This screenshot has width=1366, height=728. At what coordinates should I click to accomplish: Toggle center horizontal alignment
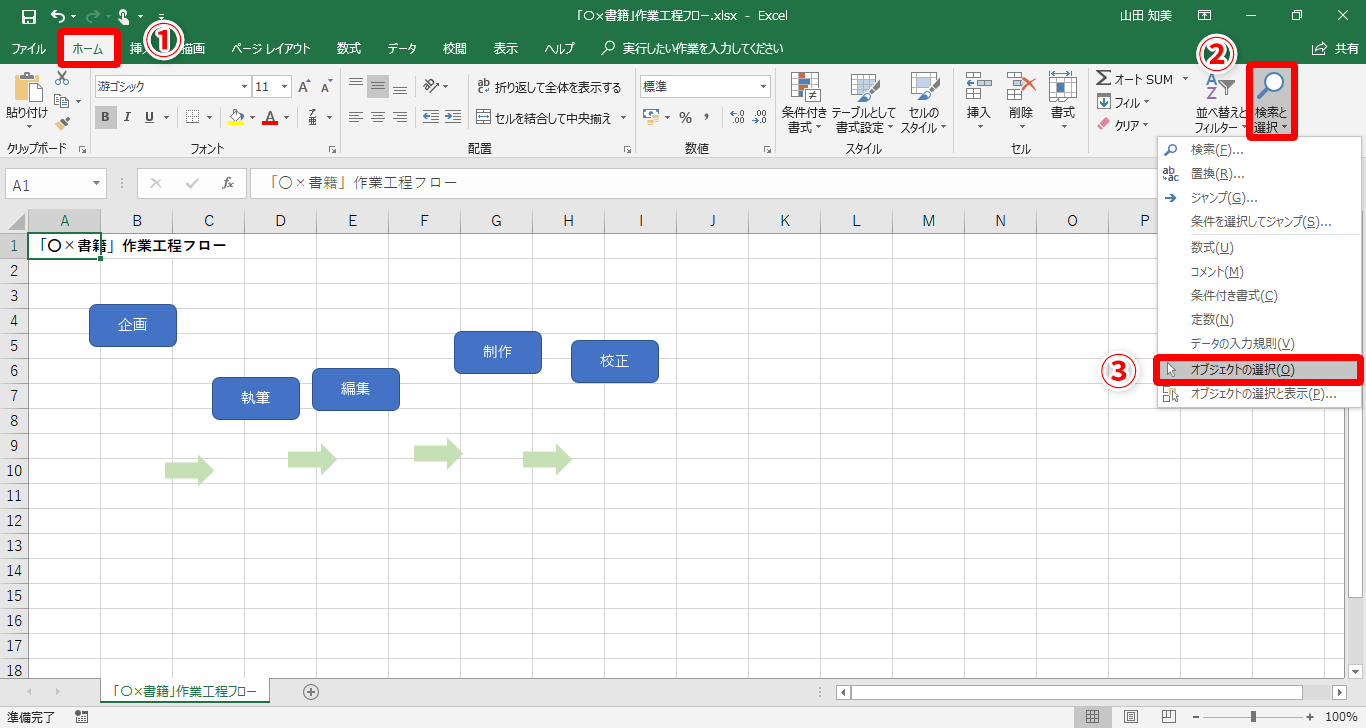pyautogui.click(x=378, y=117)
